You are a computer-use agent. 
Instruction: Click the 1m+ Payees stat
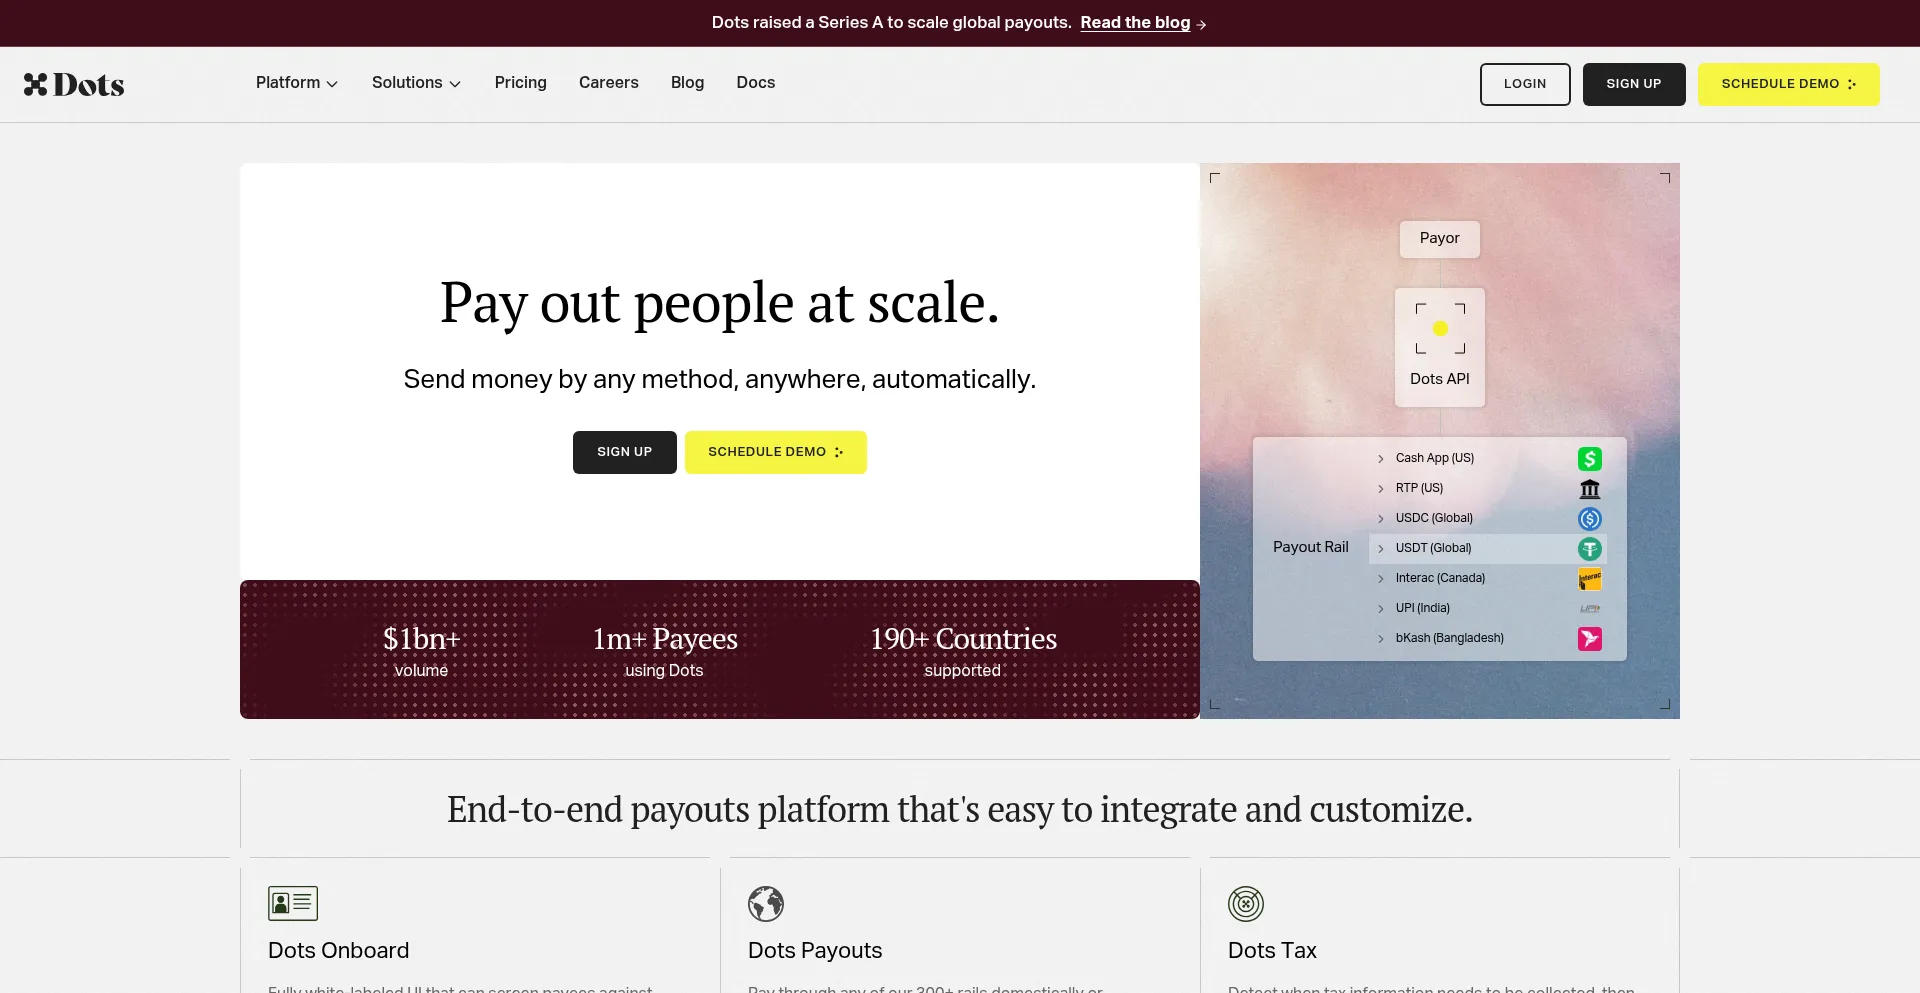[665, 651]
